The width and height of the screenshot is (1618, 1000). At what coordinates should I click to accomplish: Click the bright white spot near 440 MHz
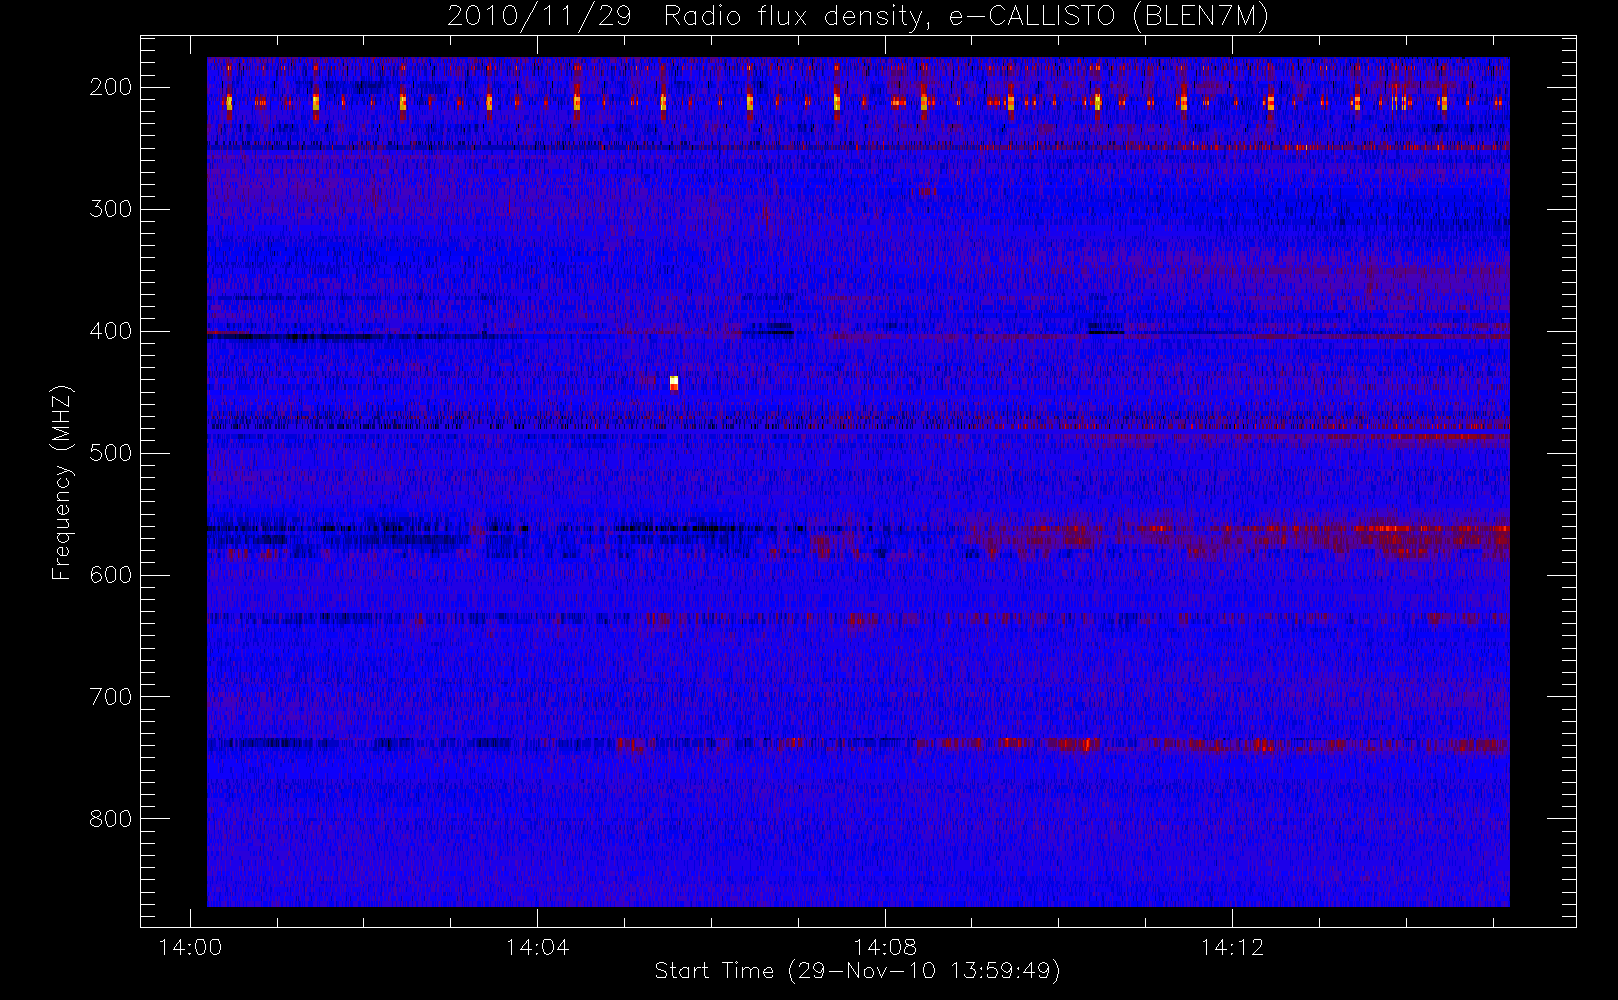(674, 383)
